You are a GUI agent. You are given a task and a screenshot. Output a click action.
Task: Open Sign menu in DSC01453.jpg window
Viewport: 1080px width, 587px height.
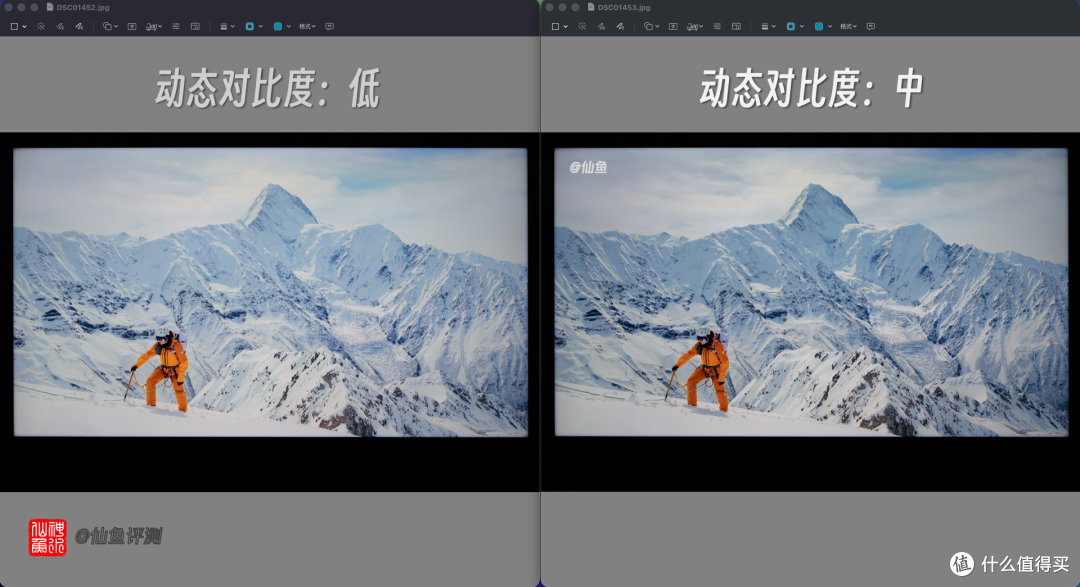tap(695, 26)
